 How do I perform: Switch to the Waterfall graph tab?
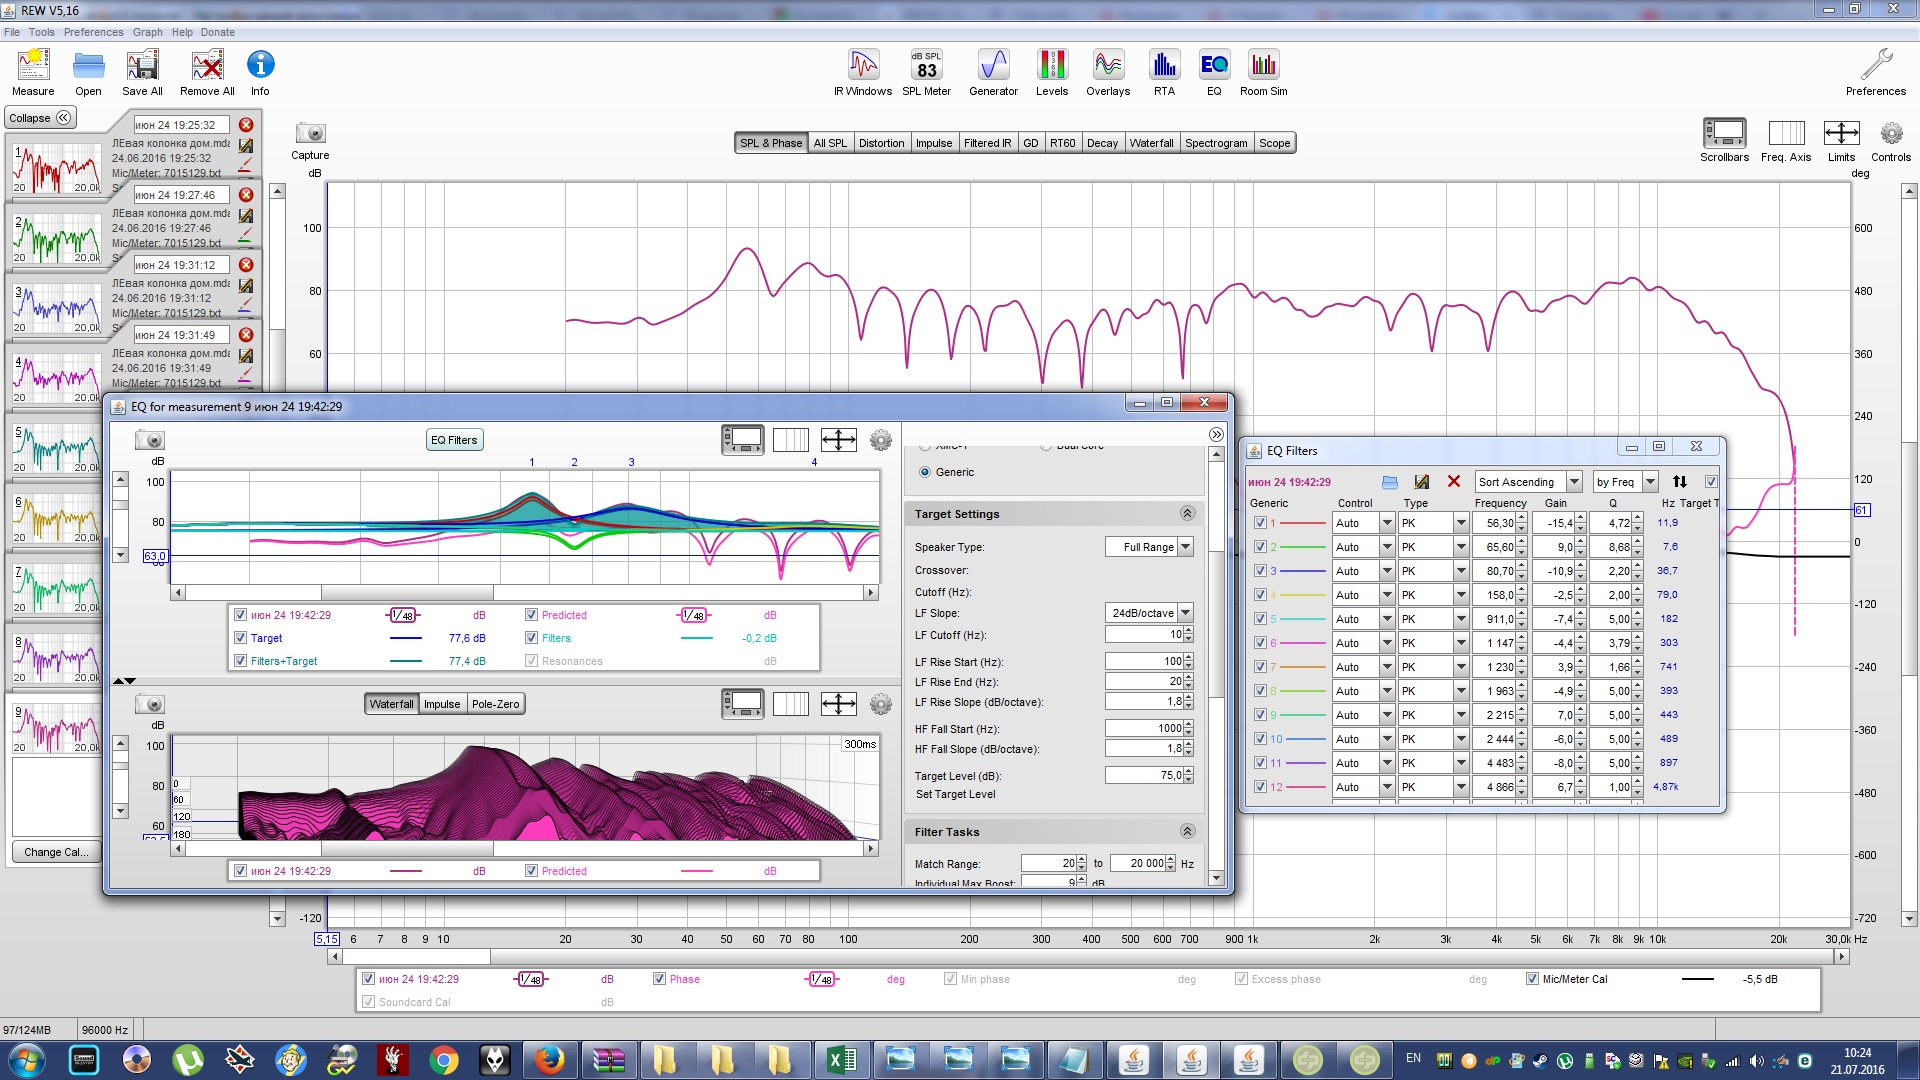[1151, 143]
